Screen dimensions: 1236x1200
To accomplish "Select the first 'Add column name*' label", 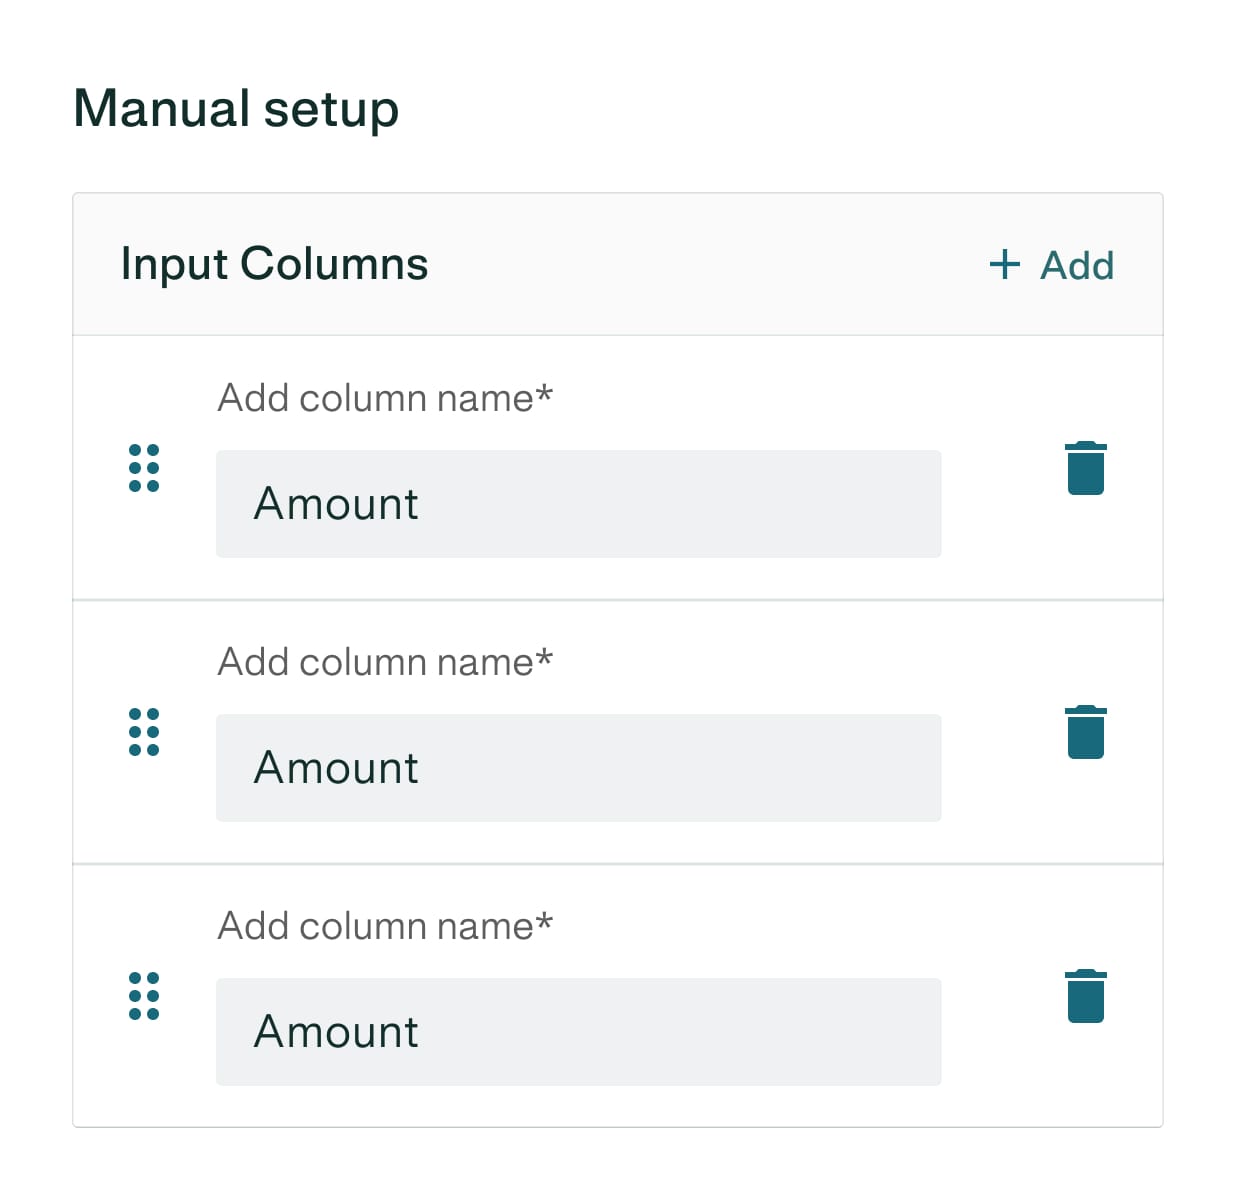I will [385, 398].
